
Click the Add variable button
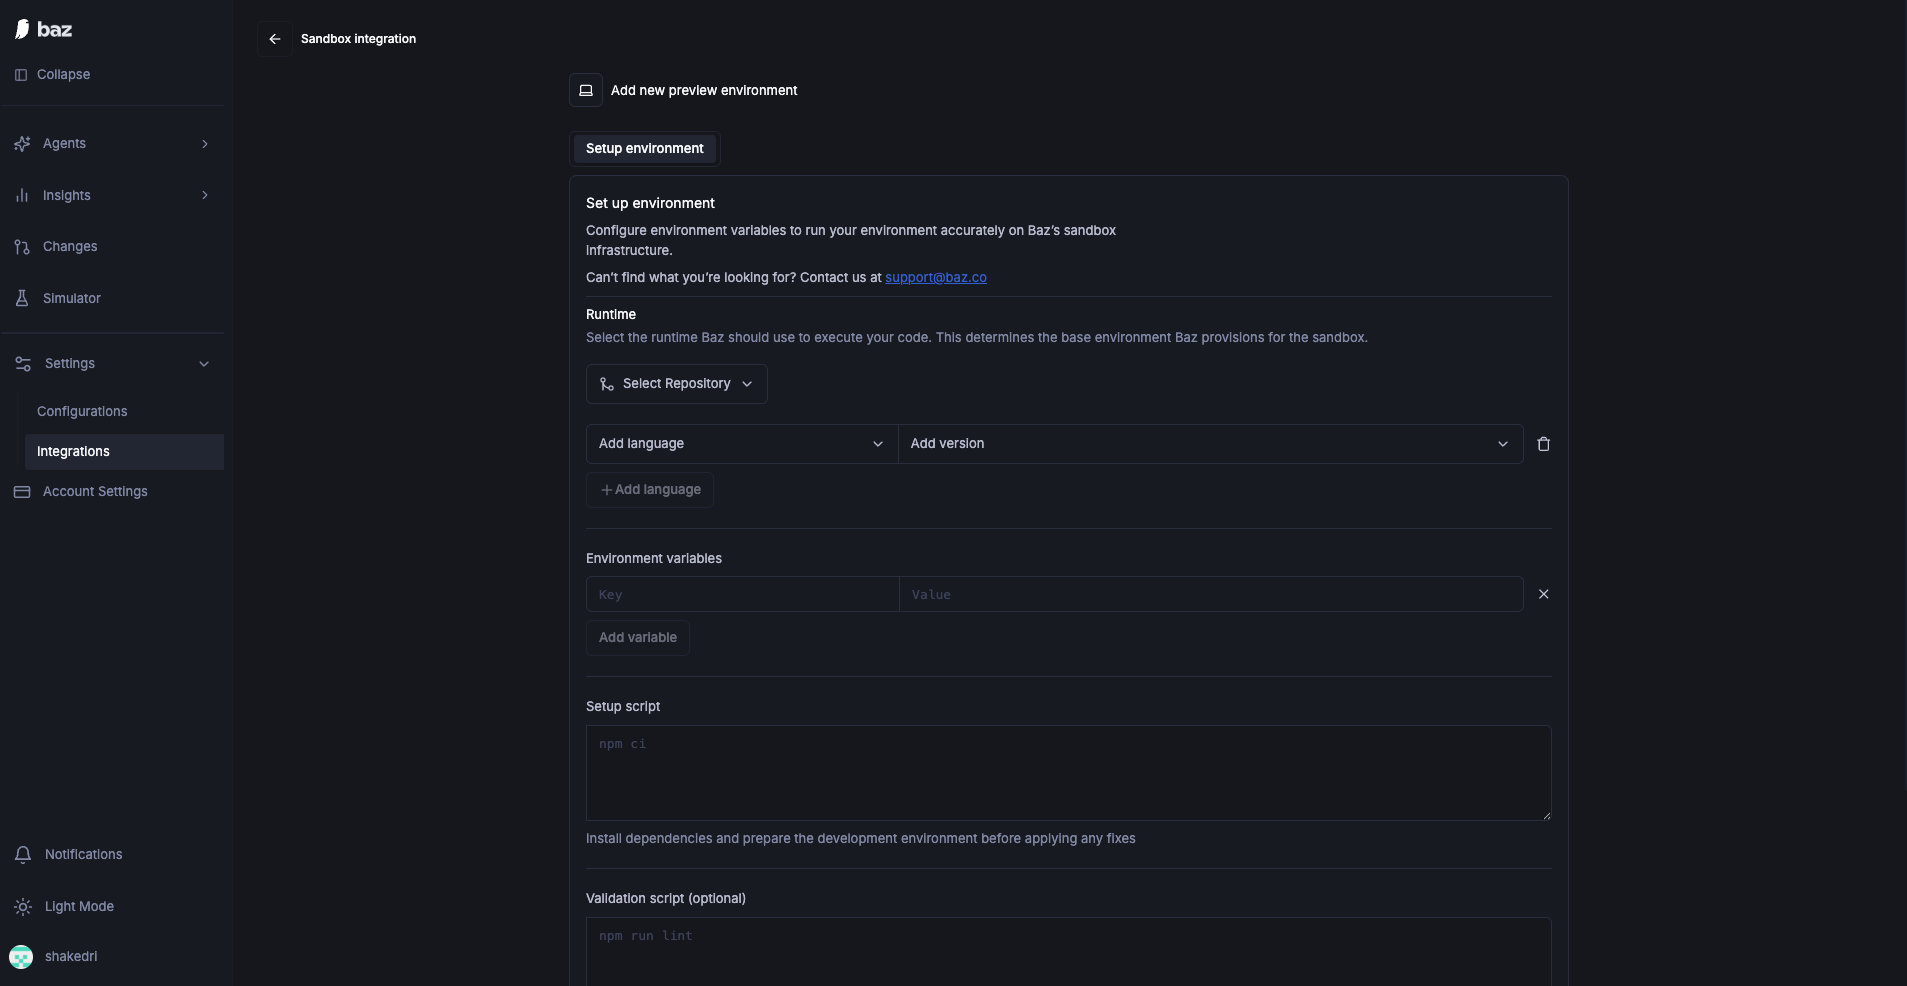point(638,638)
